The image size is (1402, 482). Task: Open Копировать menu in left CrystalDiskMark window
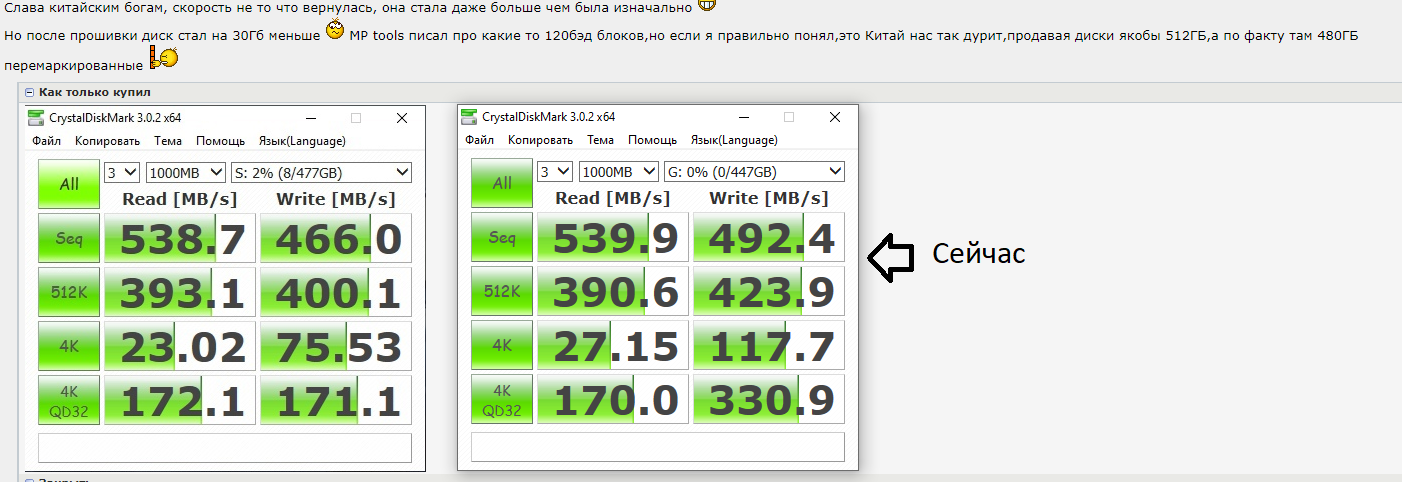click(107, 141)
